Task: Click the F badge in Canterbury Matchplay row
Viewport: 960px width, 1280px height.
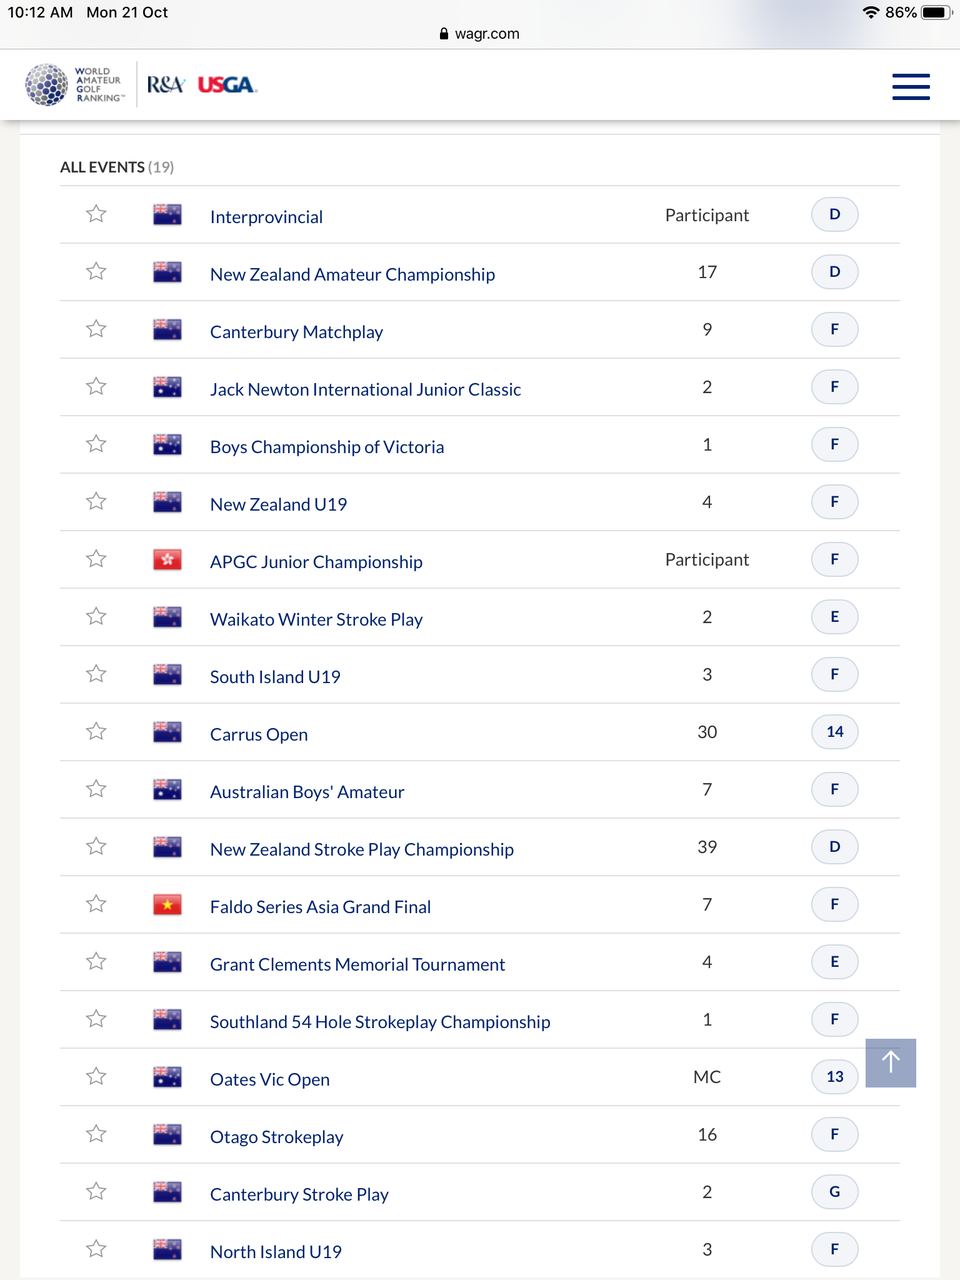Action: [835, 329]
